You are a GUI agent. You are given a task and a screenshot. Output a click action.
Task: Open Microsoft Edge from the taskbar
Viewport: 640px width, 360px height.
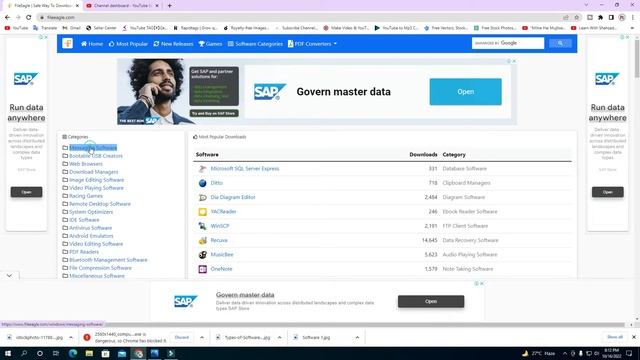(73, 353)
